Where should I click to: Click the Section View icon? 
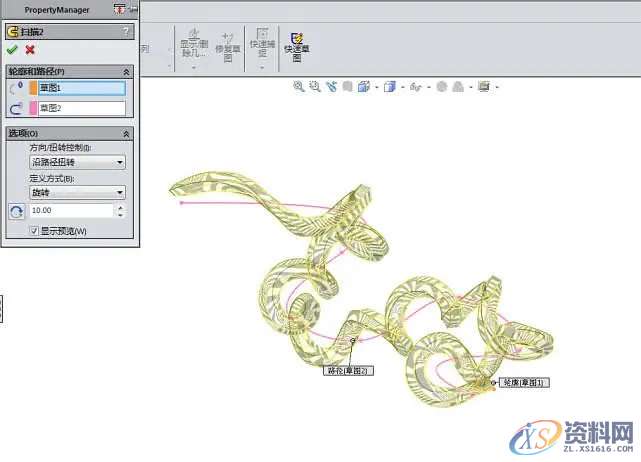pyautogui.click(x=347, y=86)
